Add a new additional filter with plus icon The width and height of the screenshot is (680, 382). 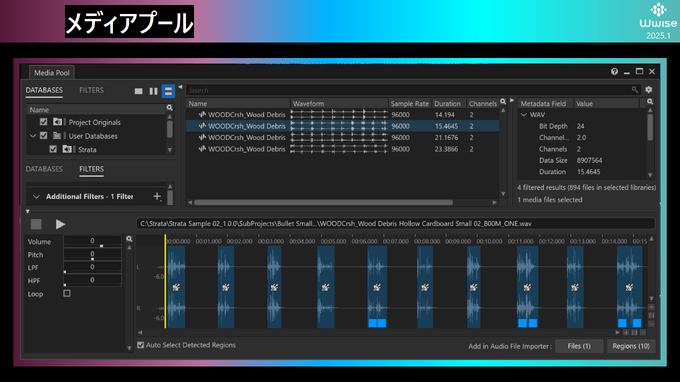coord(157,196)
